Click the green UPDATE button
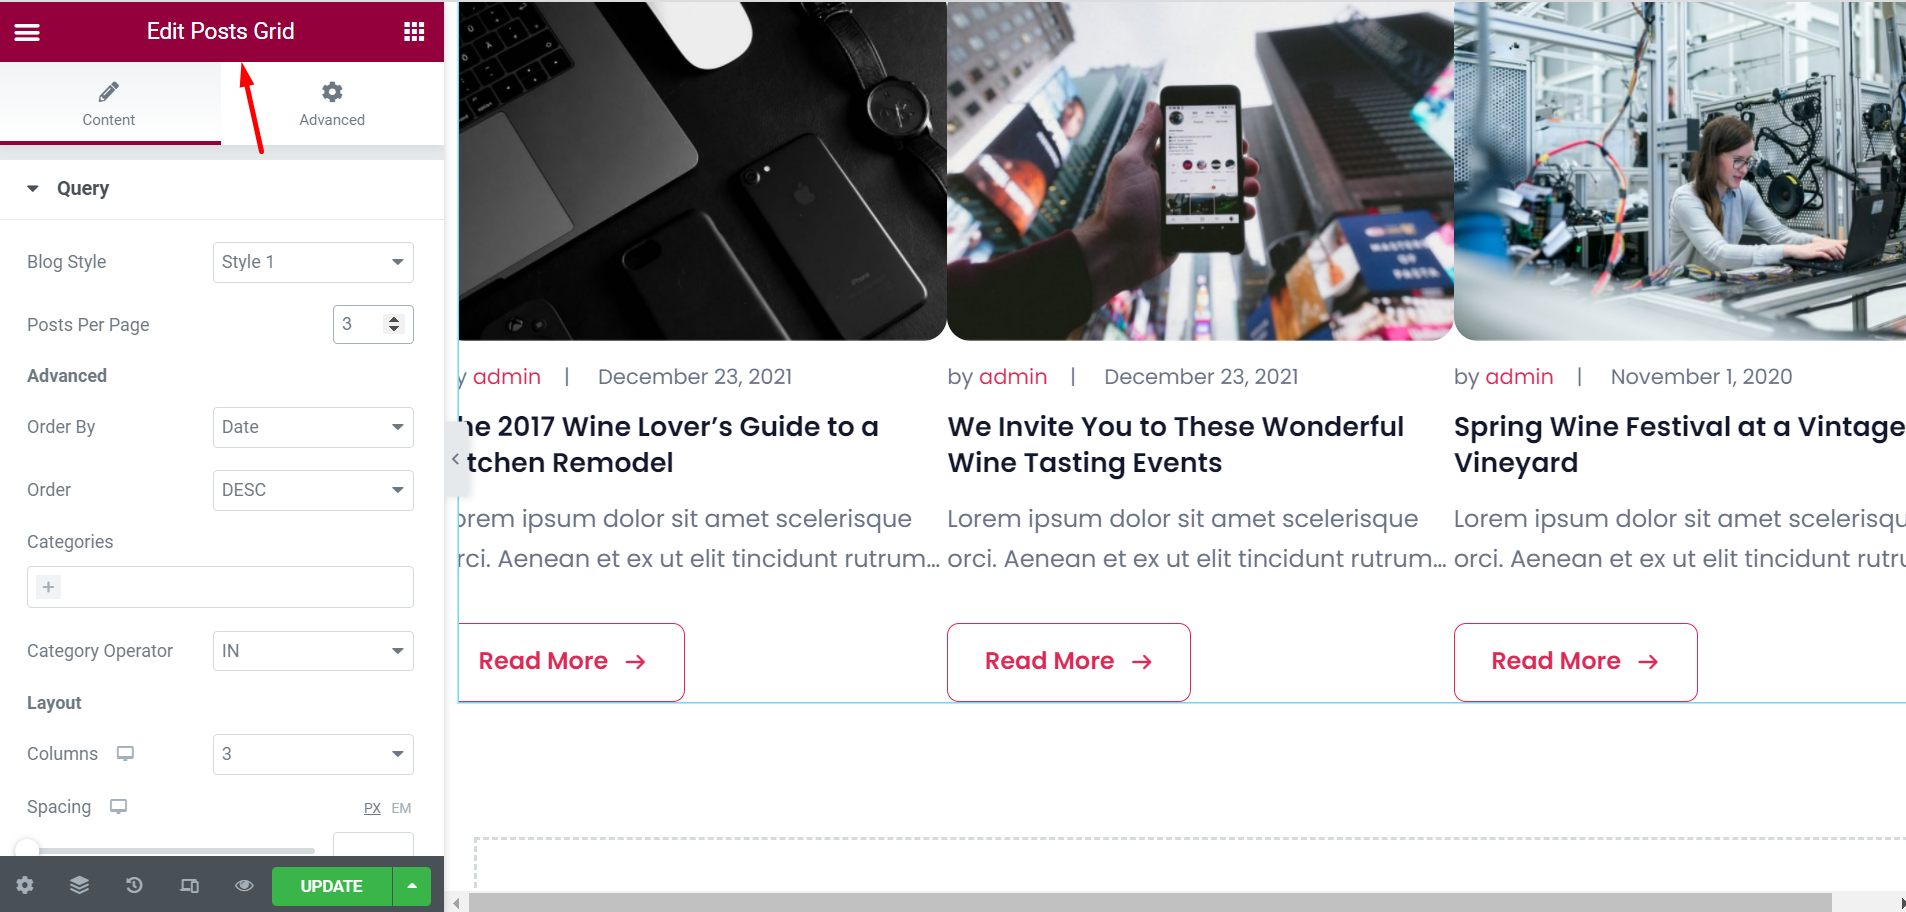Screen dimensions: 1906x912 [x=332, y=886]
